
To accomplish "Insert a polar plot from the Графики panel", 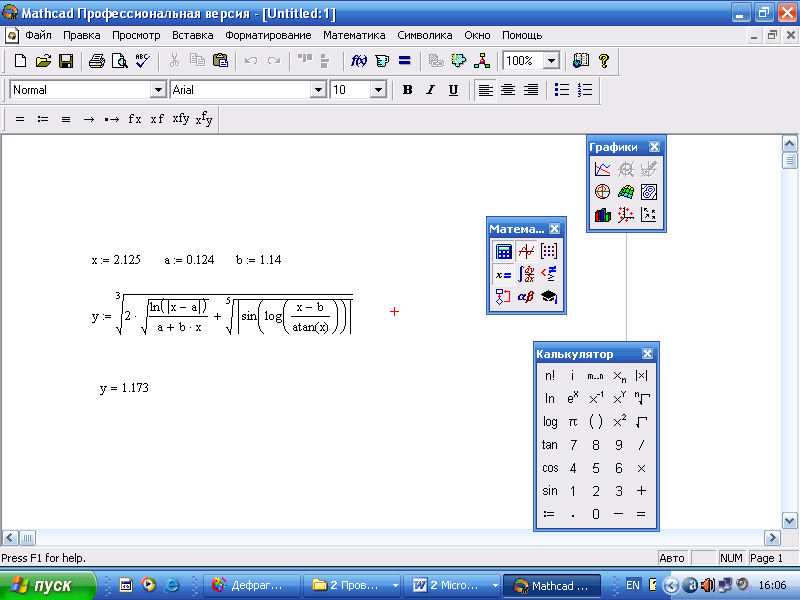I will 603,192.
